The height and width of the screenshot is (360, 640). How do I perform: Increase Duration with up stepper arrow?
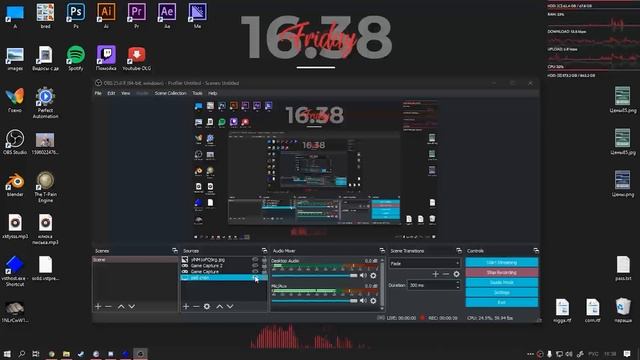click(x=458, y=283)
